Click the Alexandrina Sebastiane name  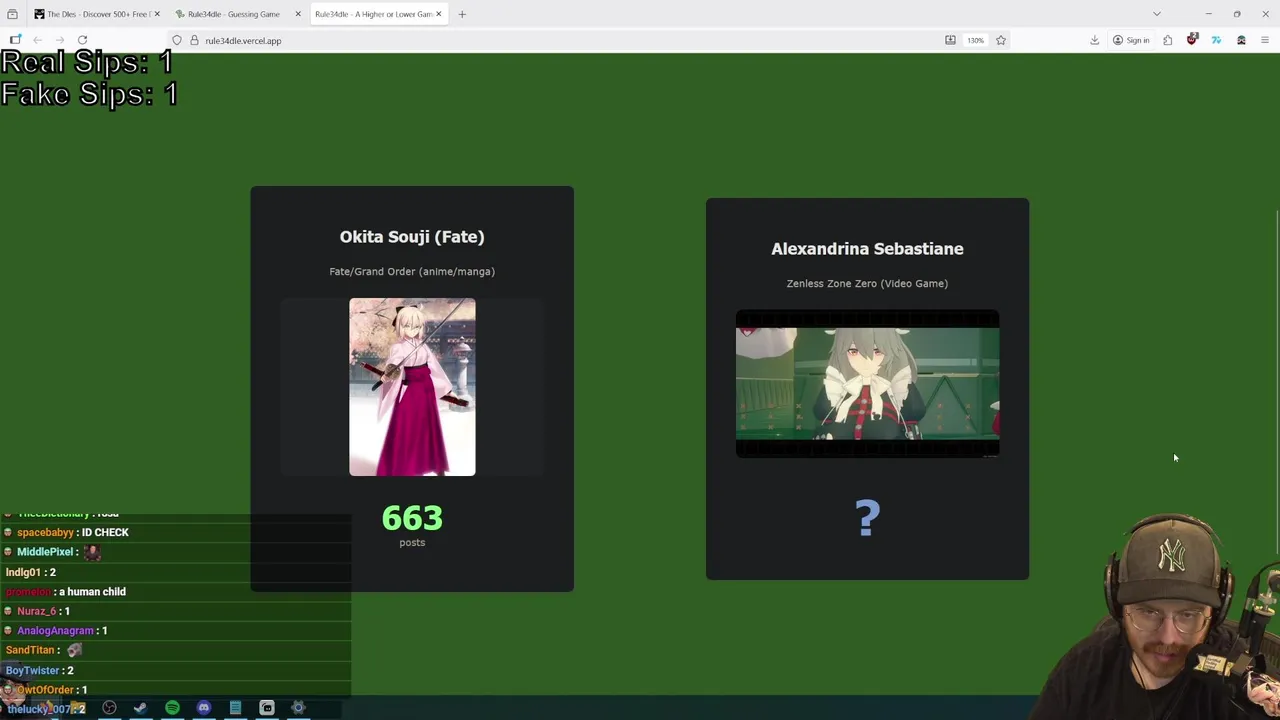click(x=867, y=249)
